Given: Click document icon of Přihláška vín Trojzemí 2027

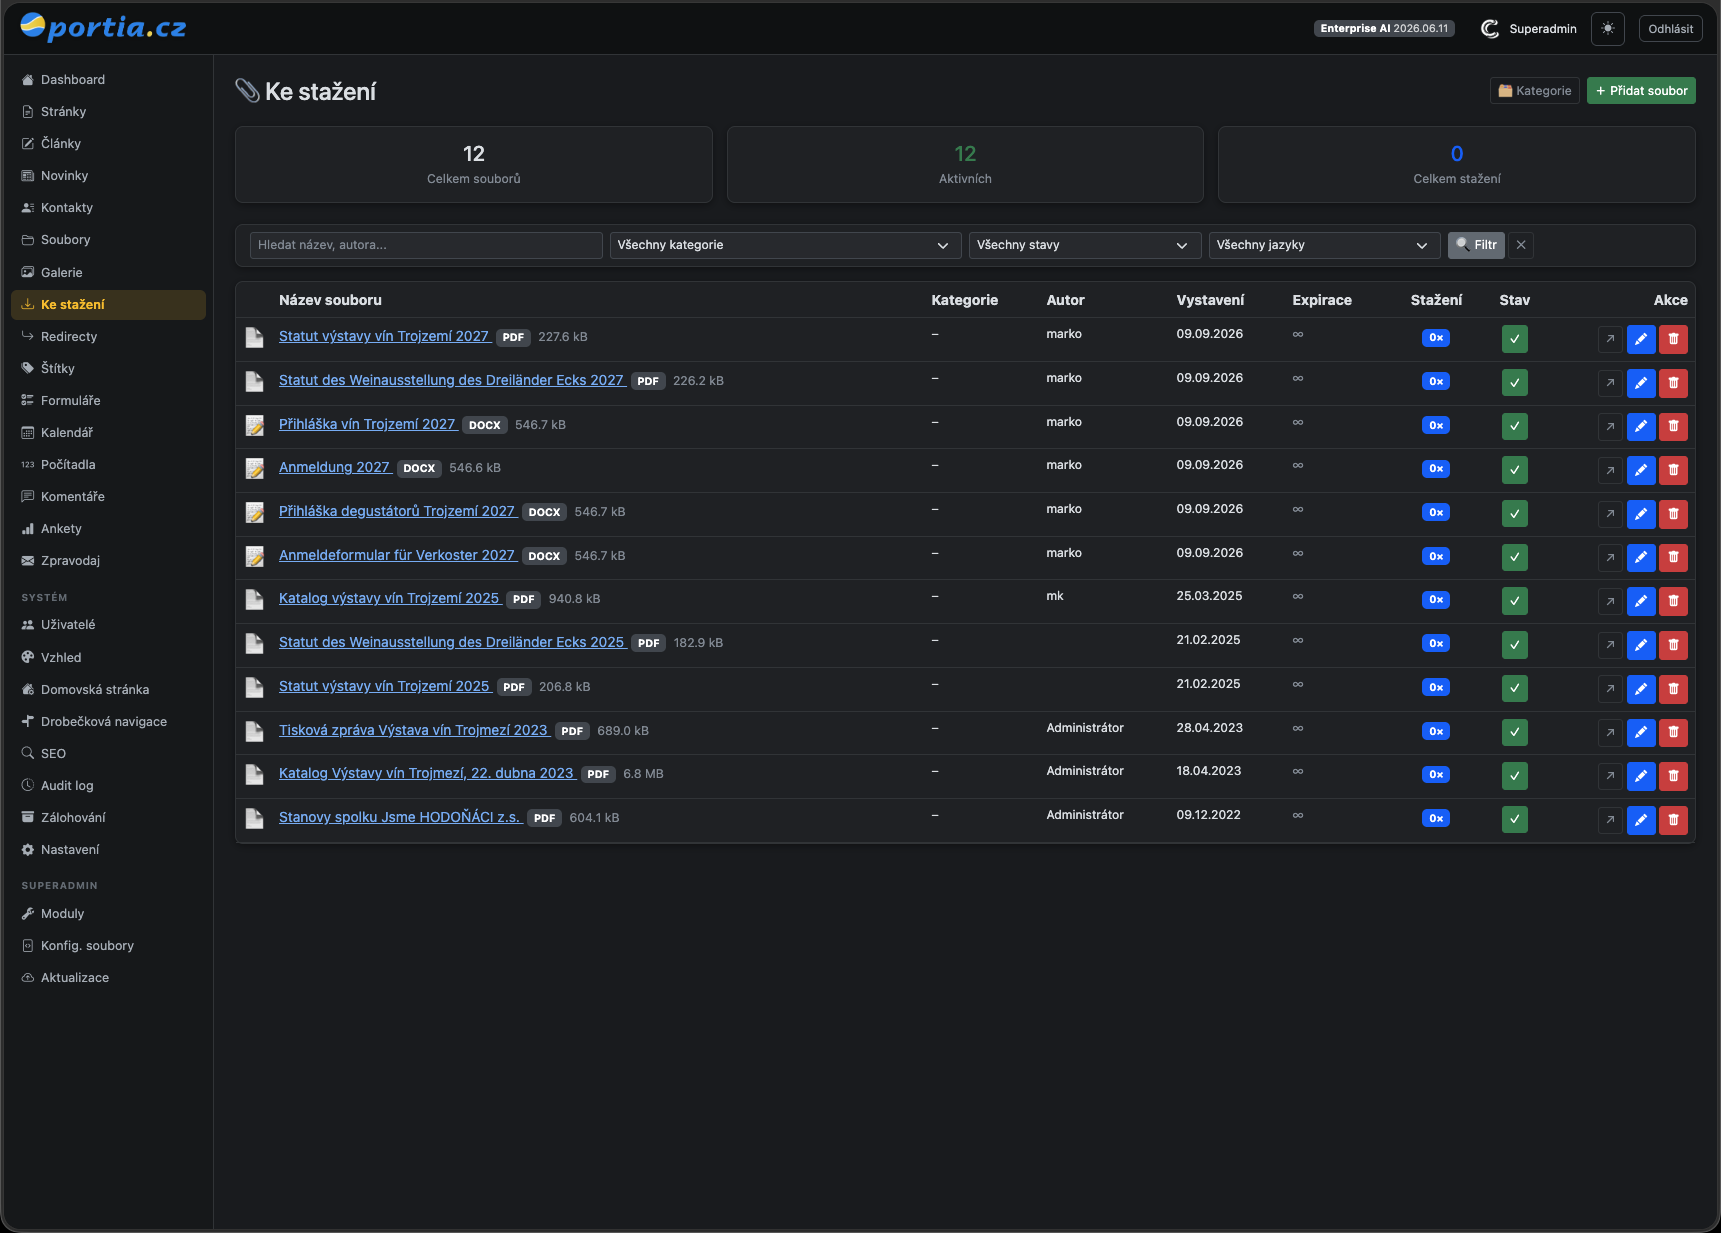Looking at the screenshot, I should pos(255,425).
